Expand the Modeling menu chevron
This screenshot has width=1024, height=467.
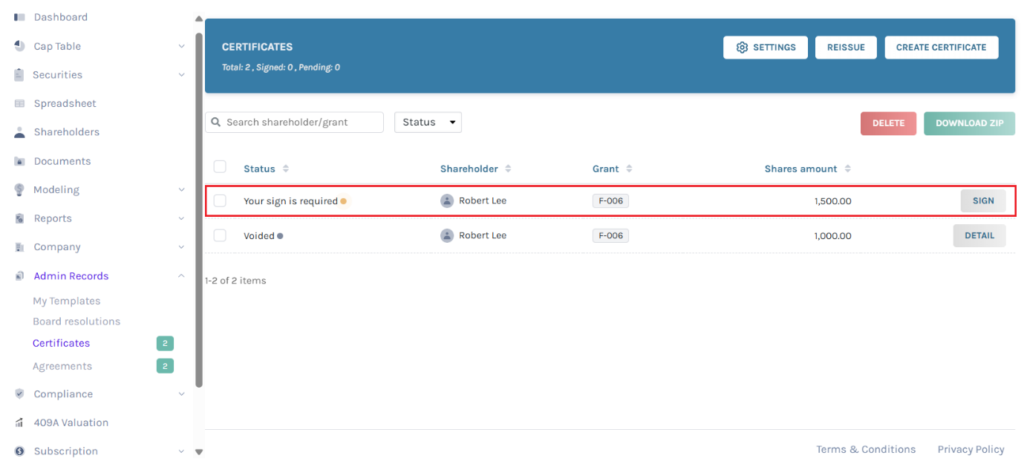click(x=182, y=189)
